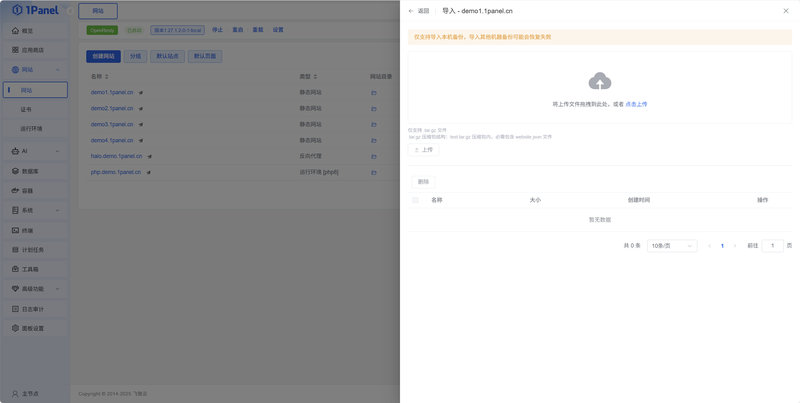
Task: Open the folder icon for demo4.1panel.cn
Action: [x=373, y=140]
